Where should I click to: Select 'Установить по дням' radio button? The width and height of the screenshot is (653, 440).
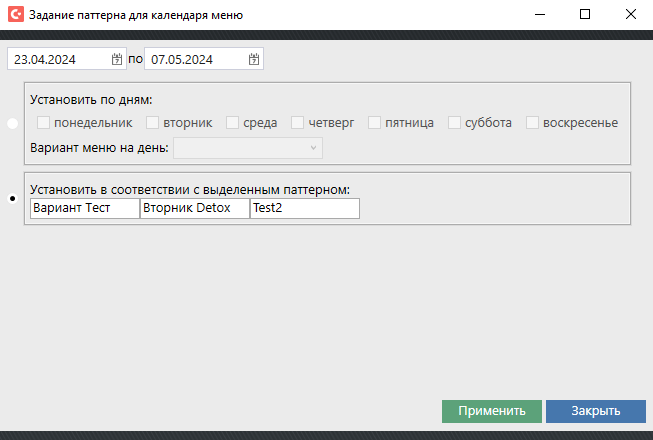[12, 124]
